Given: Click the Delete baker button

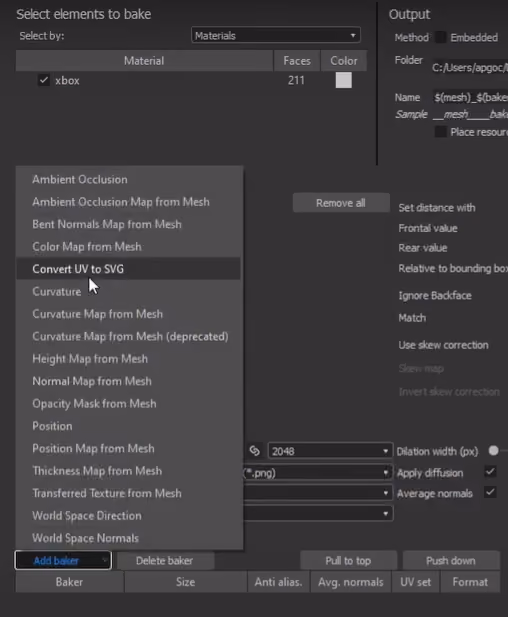Looking at the screenshot, I should pos(165,560).
